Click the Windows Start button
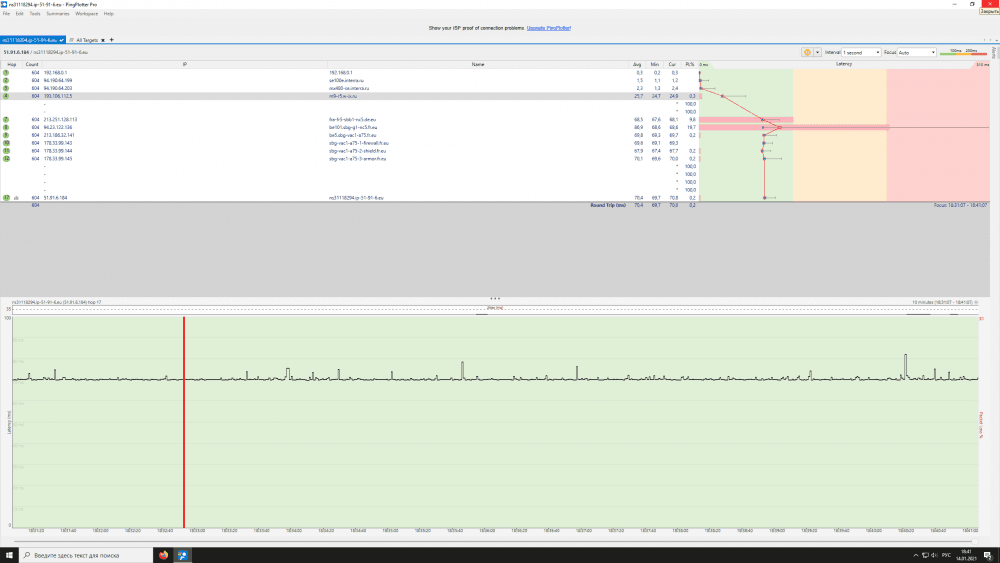1000x563 pixels. coord(7,555)
